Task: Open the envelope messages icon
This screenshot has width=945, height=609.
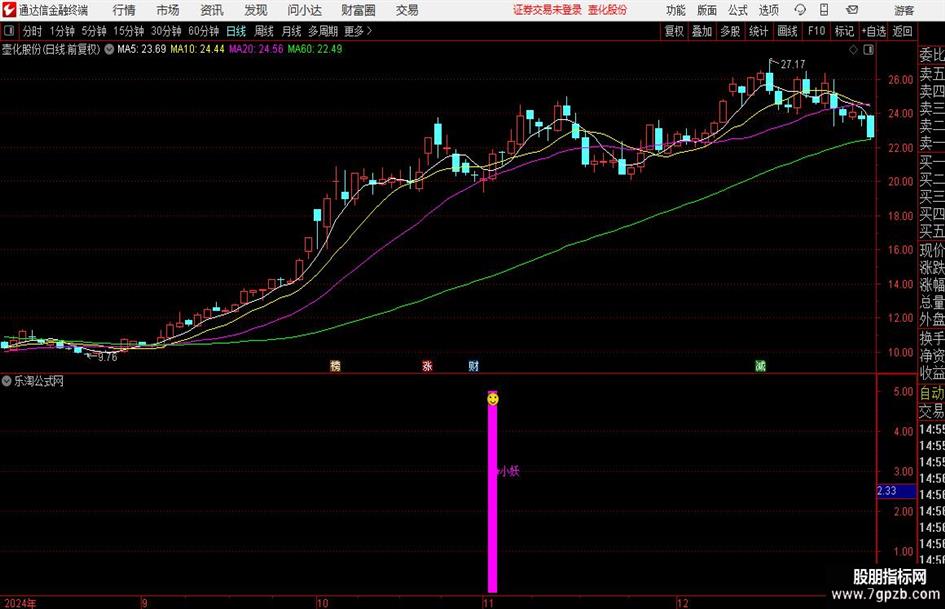Action: click(x=852, y=10)
